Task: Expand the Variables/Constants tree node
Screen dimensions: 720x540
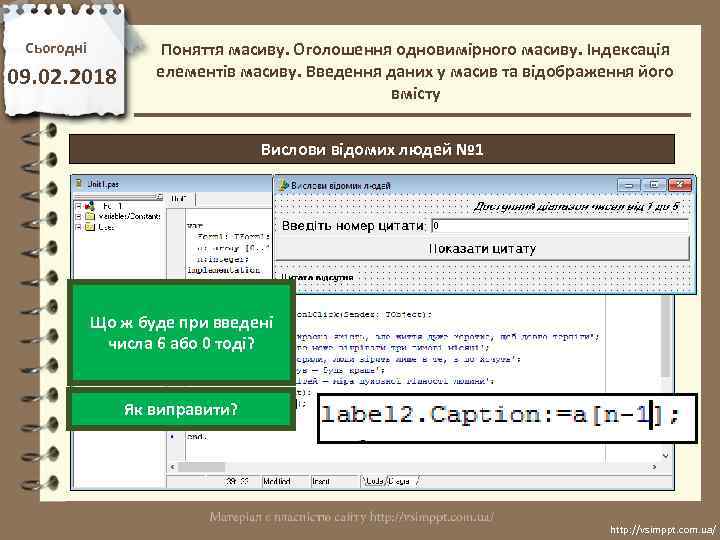Action: 78,216
